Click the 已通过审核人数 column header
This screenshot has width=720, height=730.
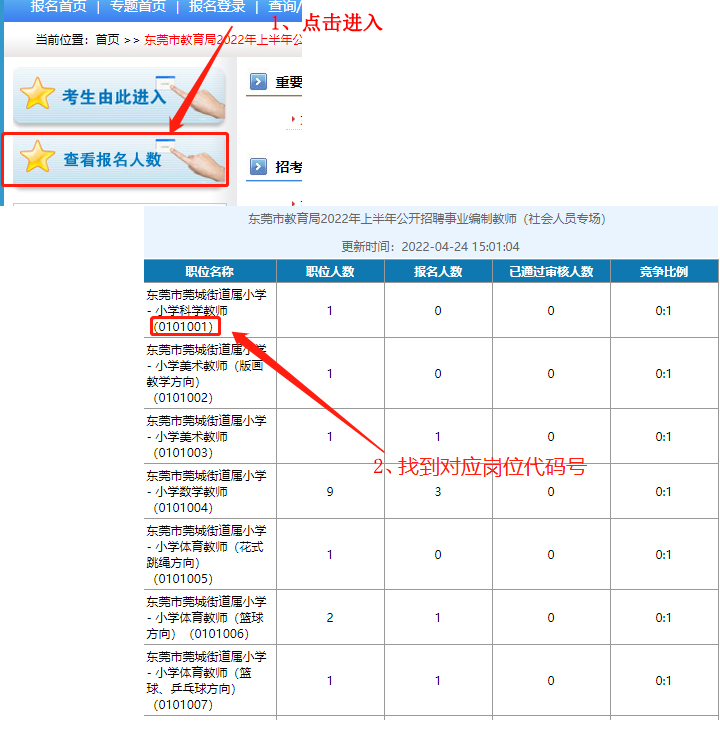551,271
